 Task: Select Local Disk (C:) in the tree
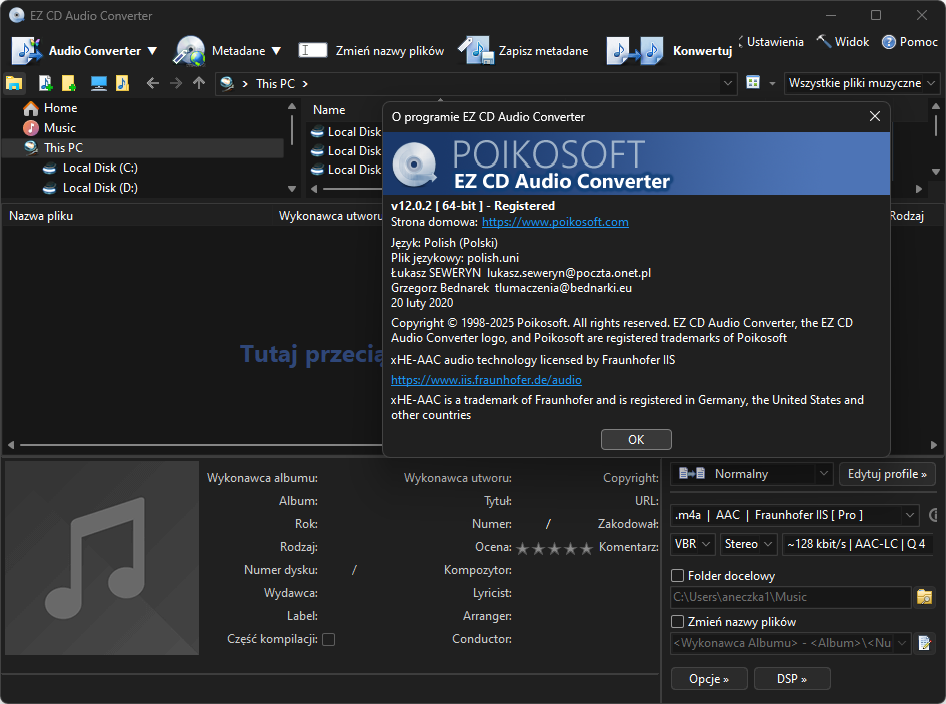tap(90, 168)
